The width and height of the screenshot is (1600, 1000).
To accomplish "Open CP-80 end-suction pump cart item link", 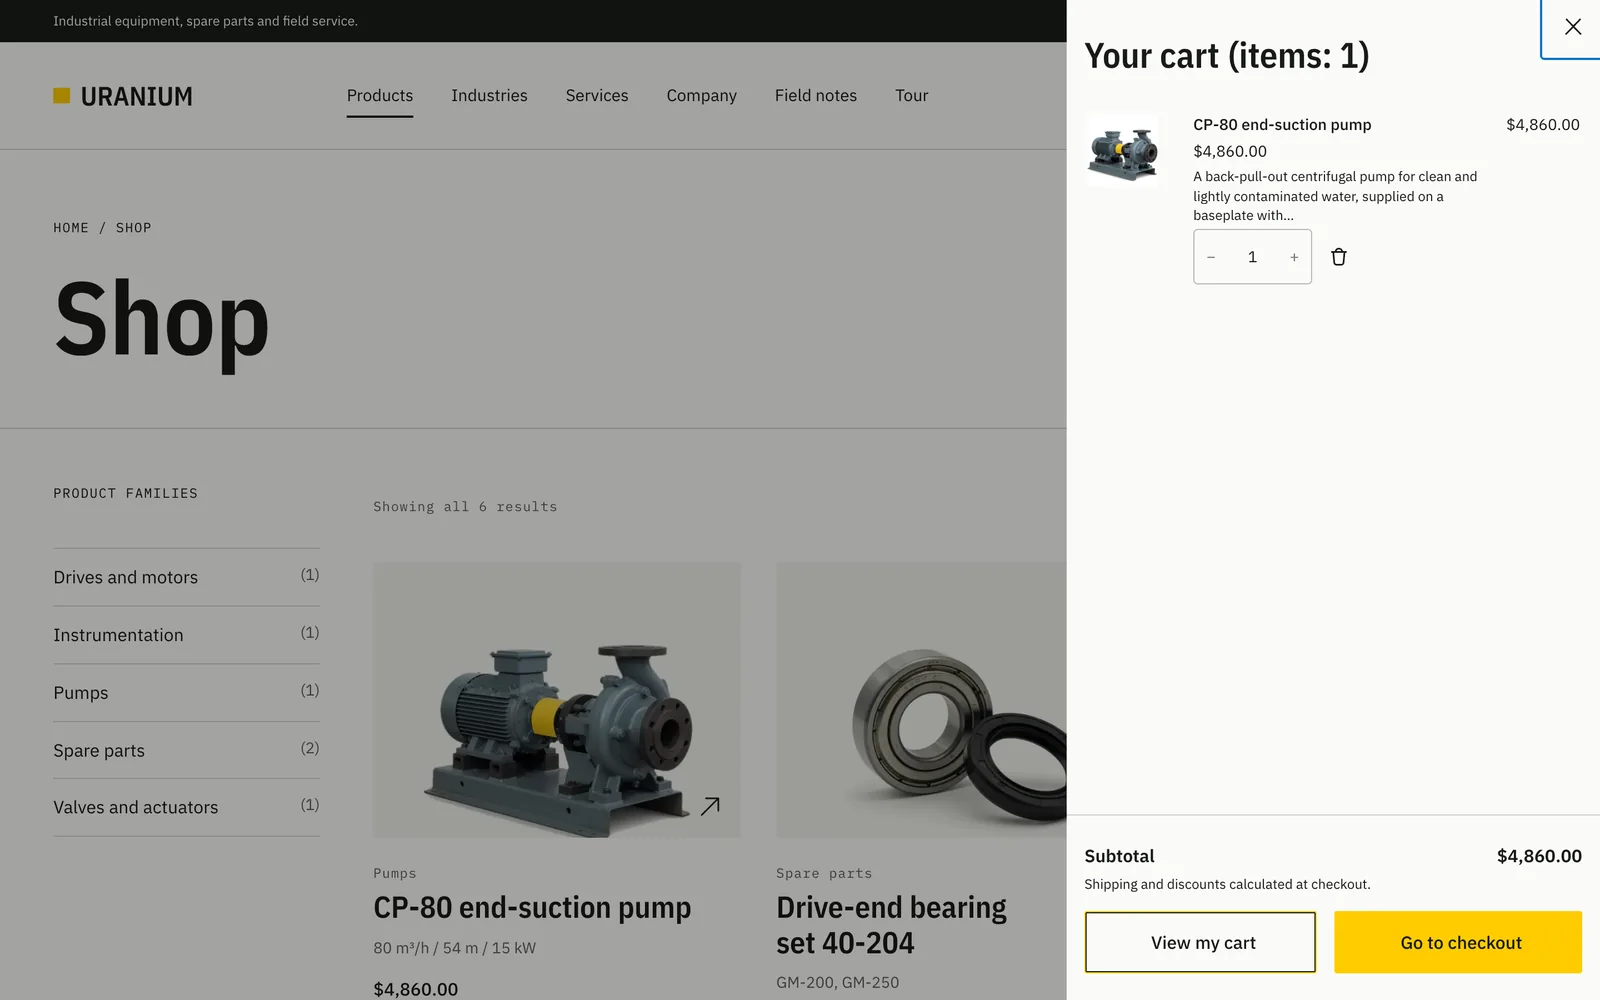I will tap(1282, 125).
